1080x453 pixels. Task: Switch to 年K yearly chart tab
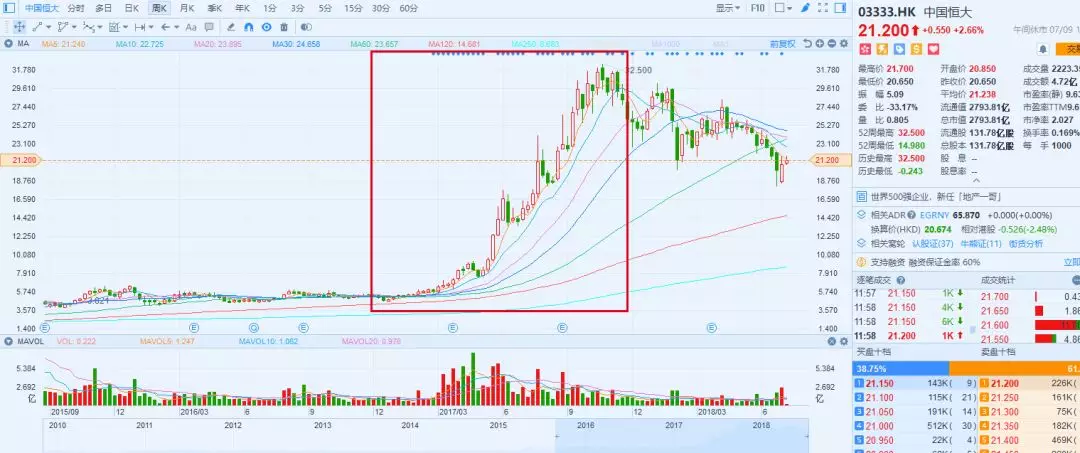click(x=242, y=8)
